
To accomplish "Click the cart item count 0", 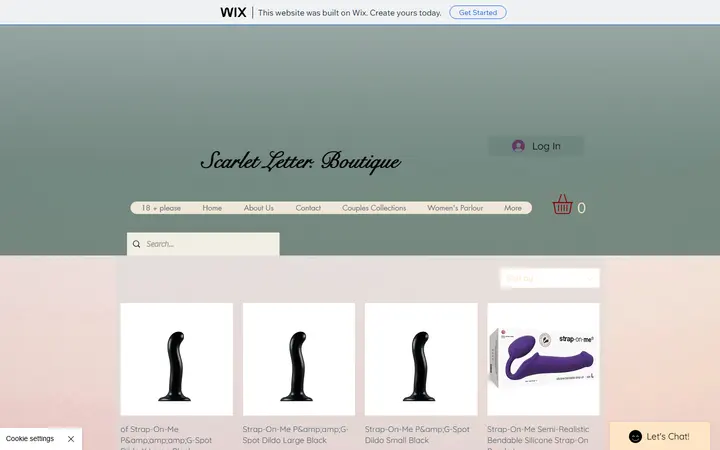I will pos(581,208).
